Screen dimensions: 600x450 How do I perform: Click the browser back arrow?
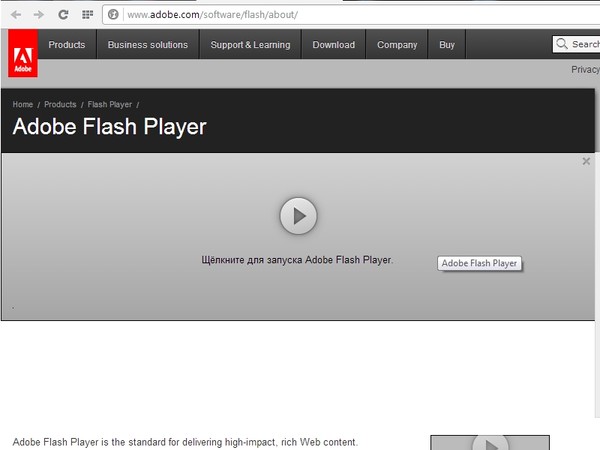[x=16, y=15]
